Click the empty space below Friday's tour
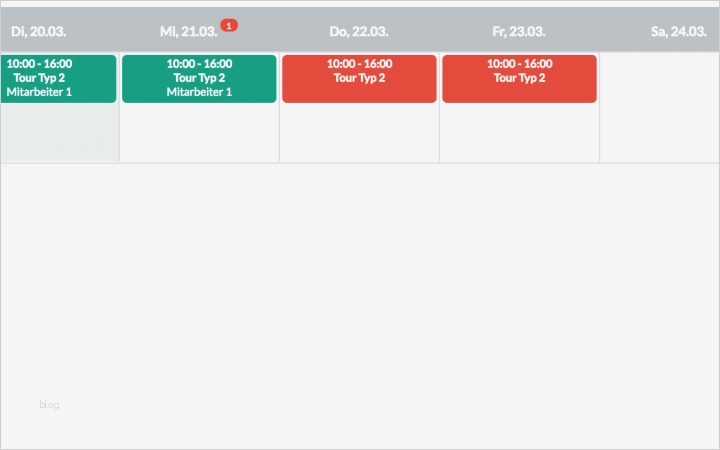720x450 pixels. 519,132
